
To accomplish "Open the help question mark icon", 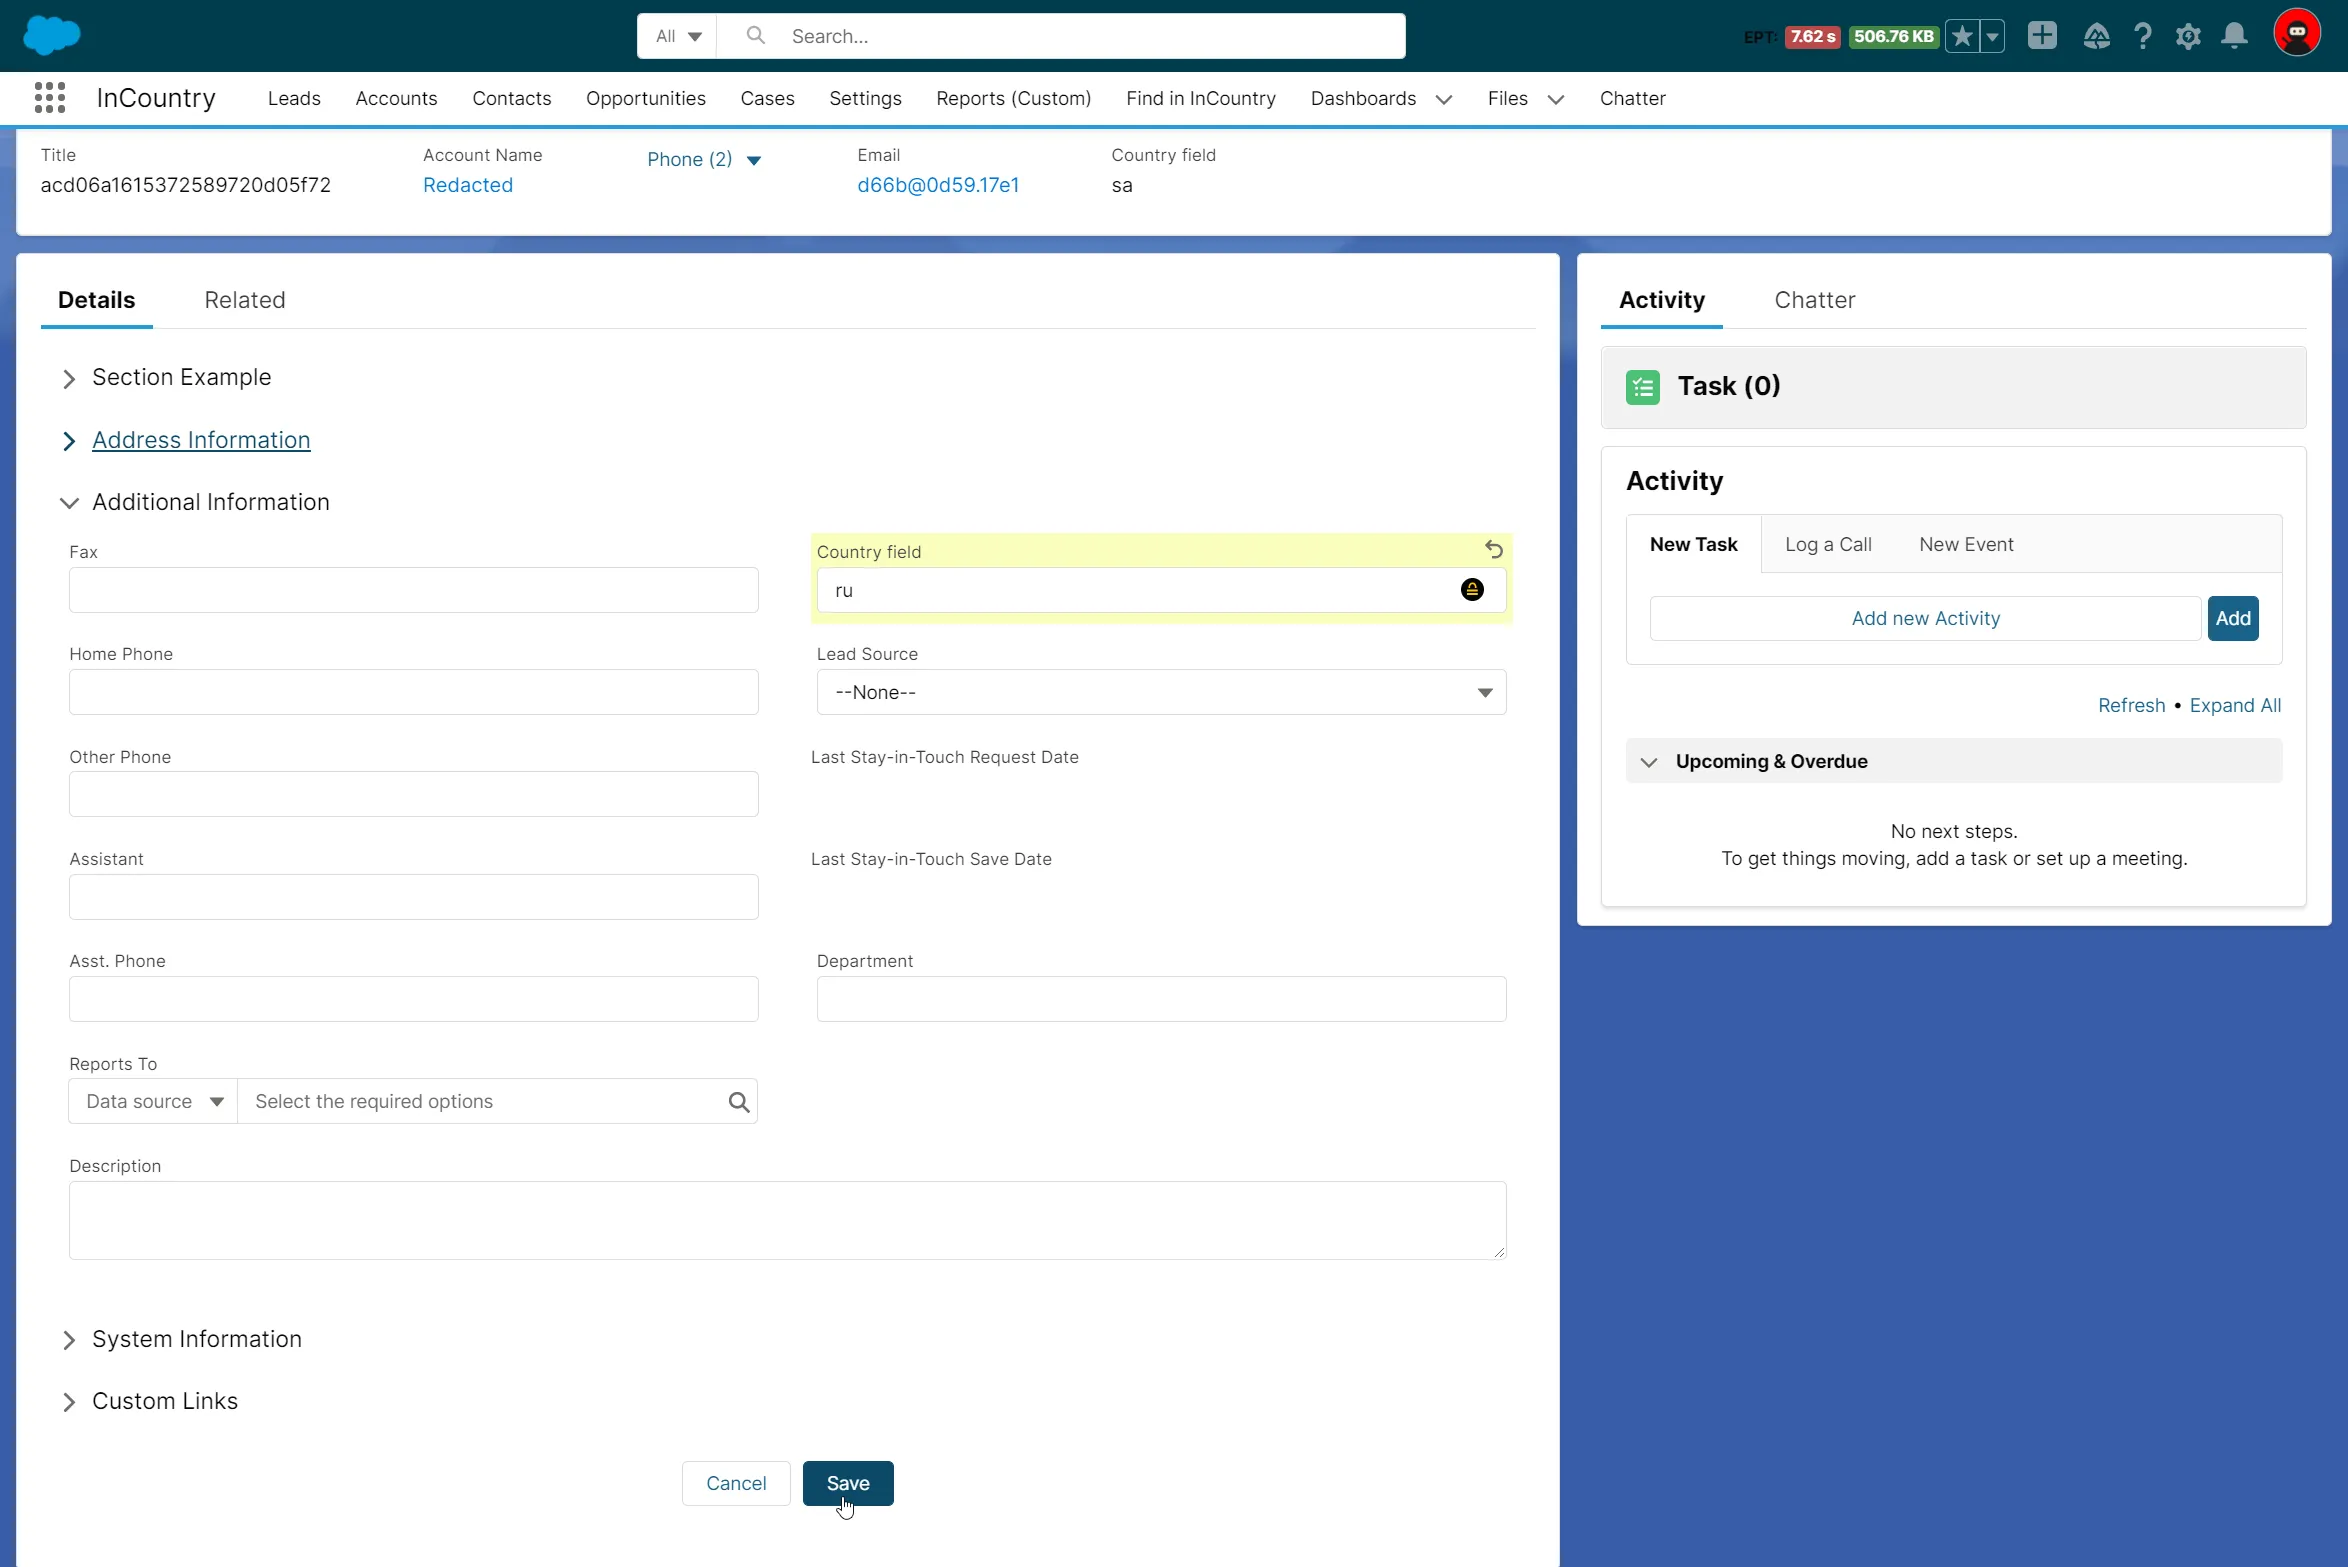I will point(2142,37).
